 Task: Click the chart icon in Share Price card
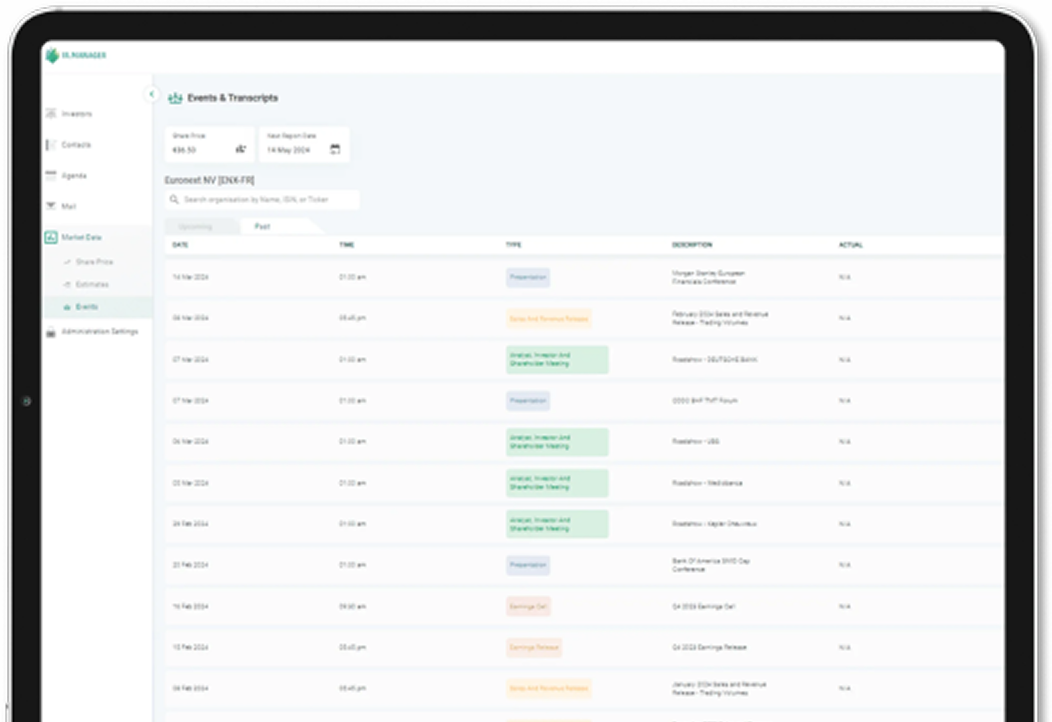coord(241,149)
